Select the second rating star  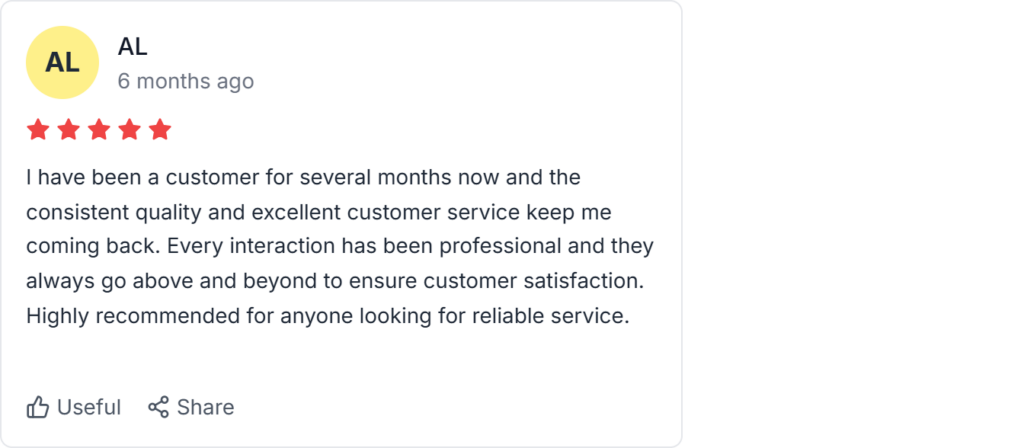tap(69, 130)
